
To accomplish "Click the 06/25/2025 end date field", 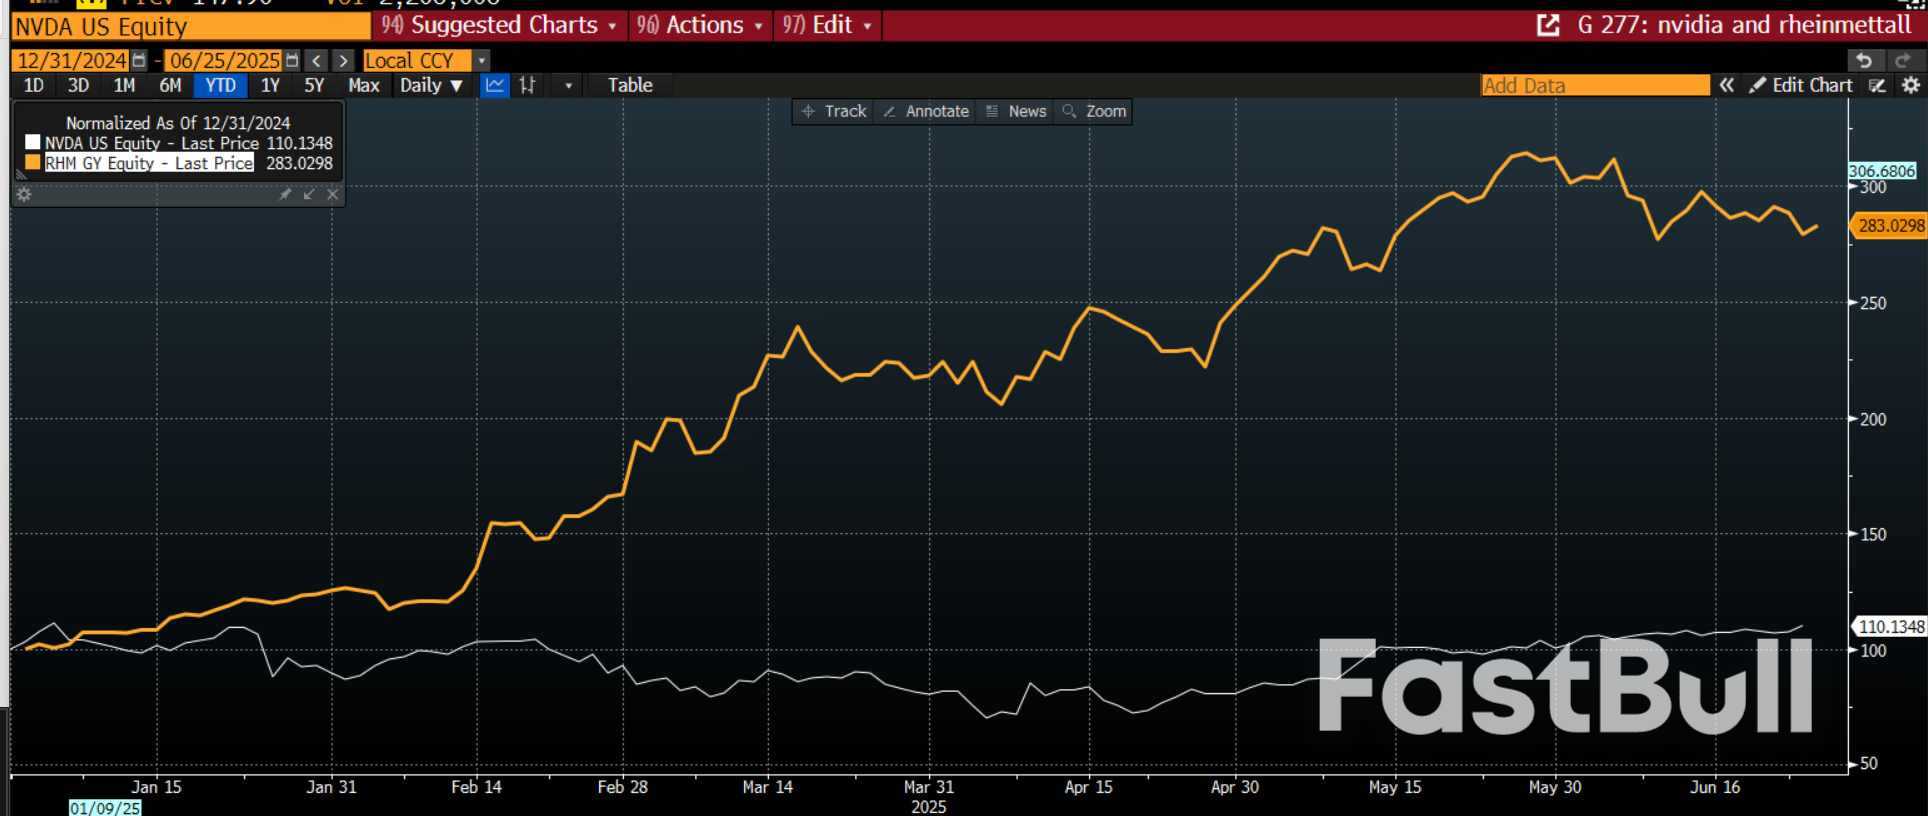I will [x=224, y=61].
